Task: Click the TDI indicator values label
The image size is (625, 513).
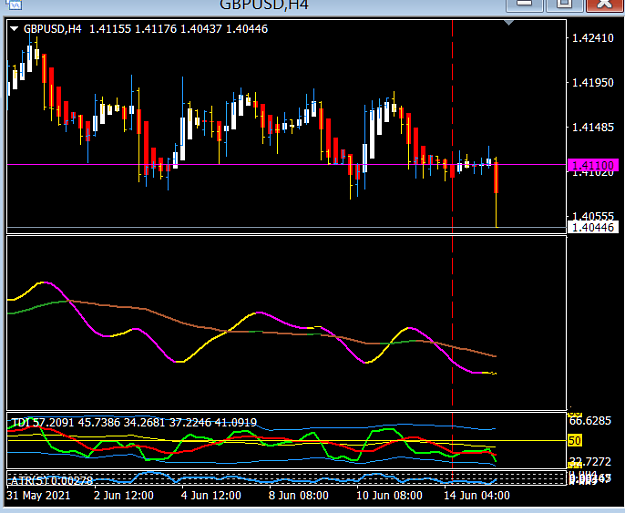Action: pyautogui.click(x=134, y=422)
